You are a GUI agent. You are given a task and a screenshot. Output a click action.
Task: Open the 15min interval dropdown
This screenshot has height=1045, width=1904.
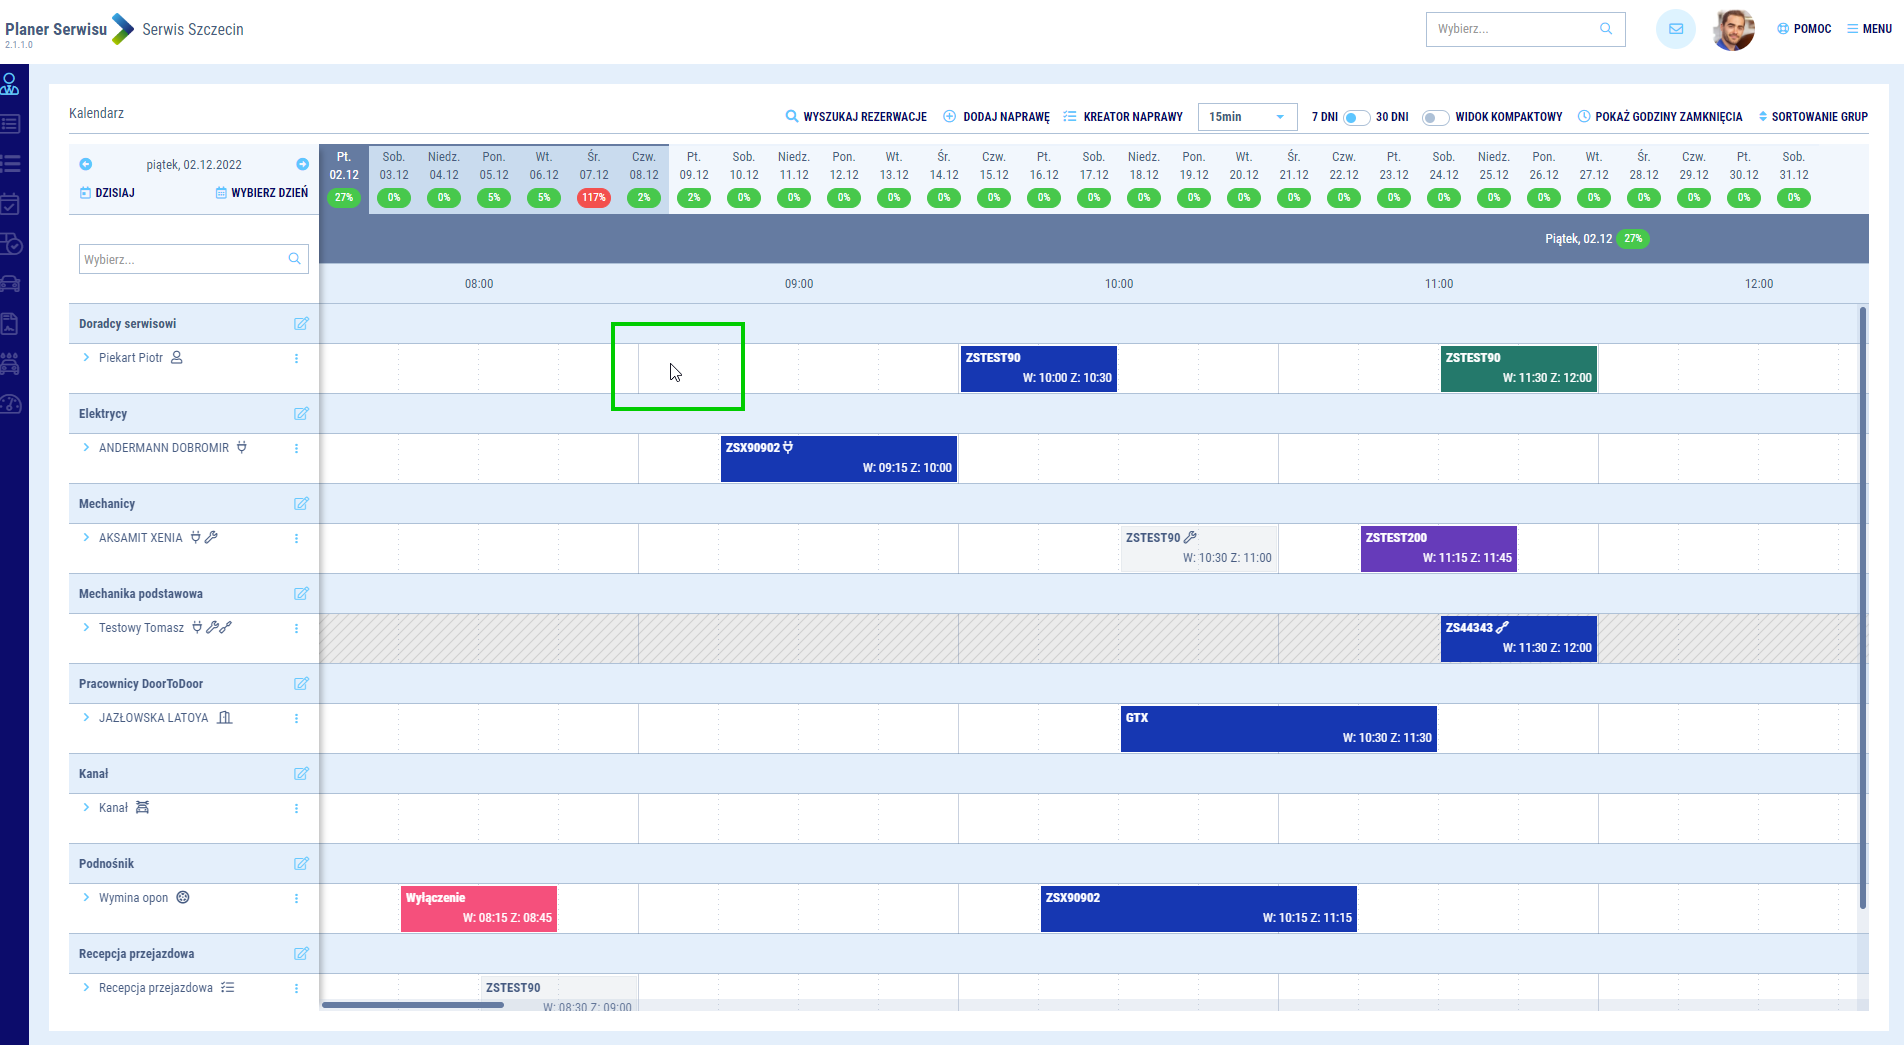point(1246,117)
